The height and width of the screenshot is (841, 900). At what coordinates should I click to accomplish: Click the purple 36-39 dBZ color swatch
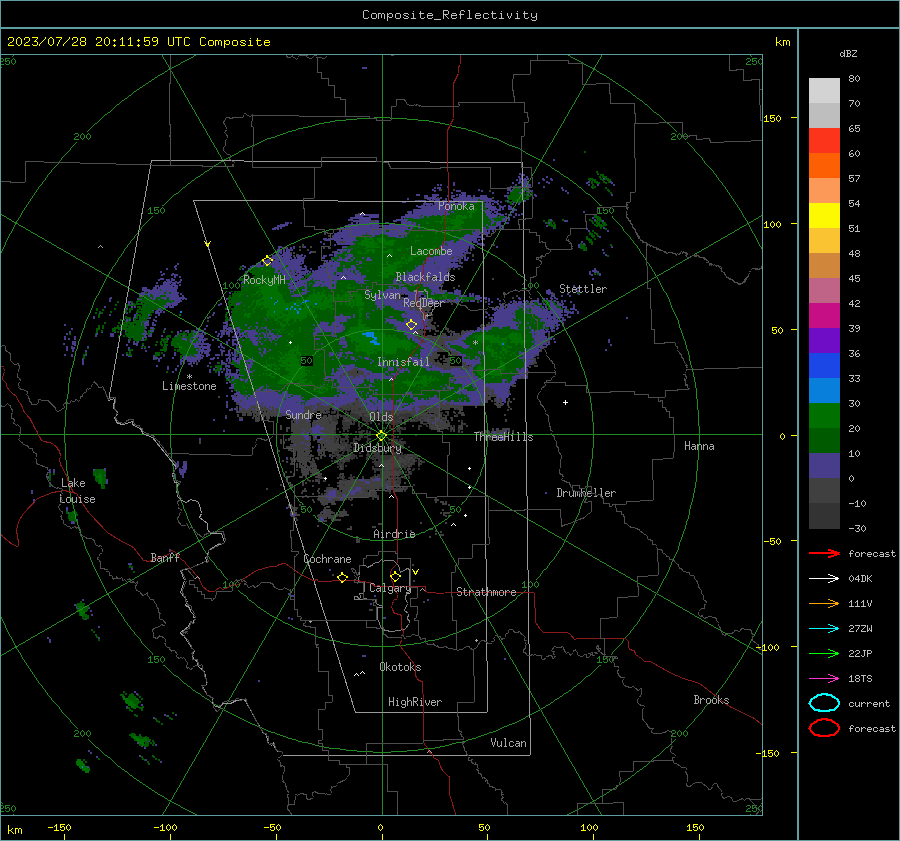click(824, 341)
